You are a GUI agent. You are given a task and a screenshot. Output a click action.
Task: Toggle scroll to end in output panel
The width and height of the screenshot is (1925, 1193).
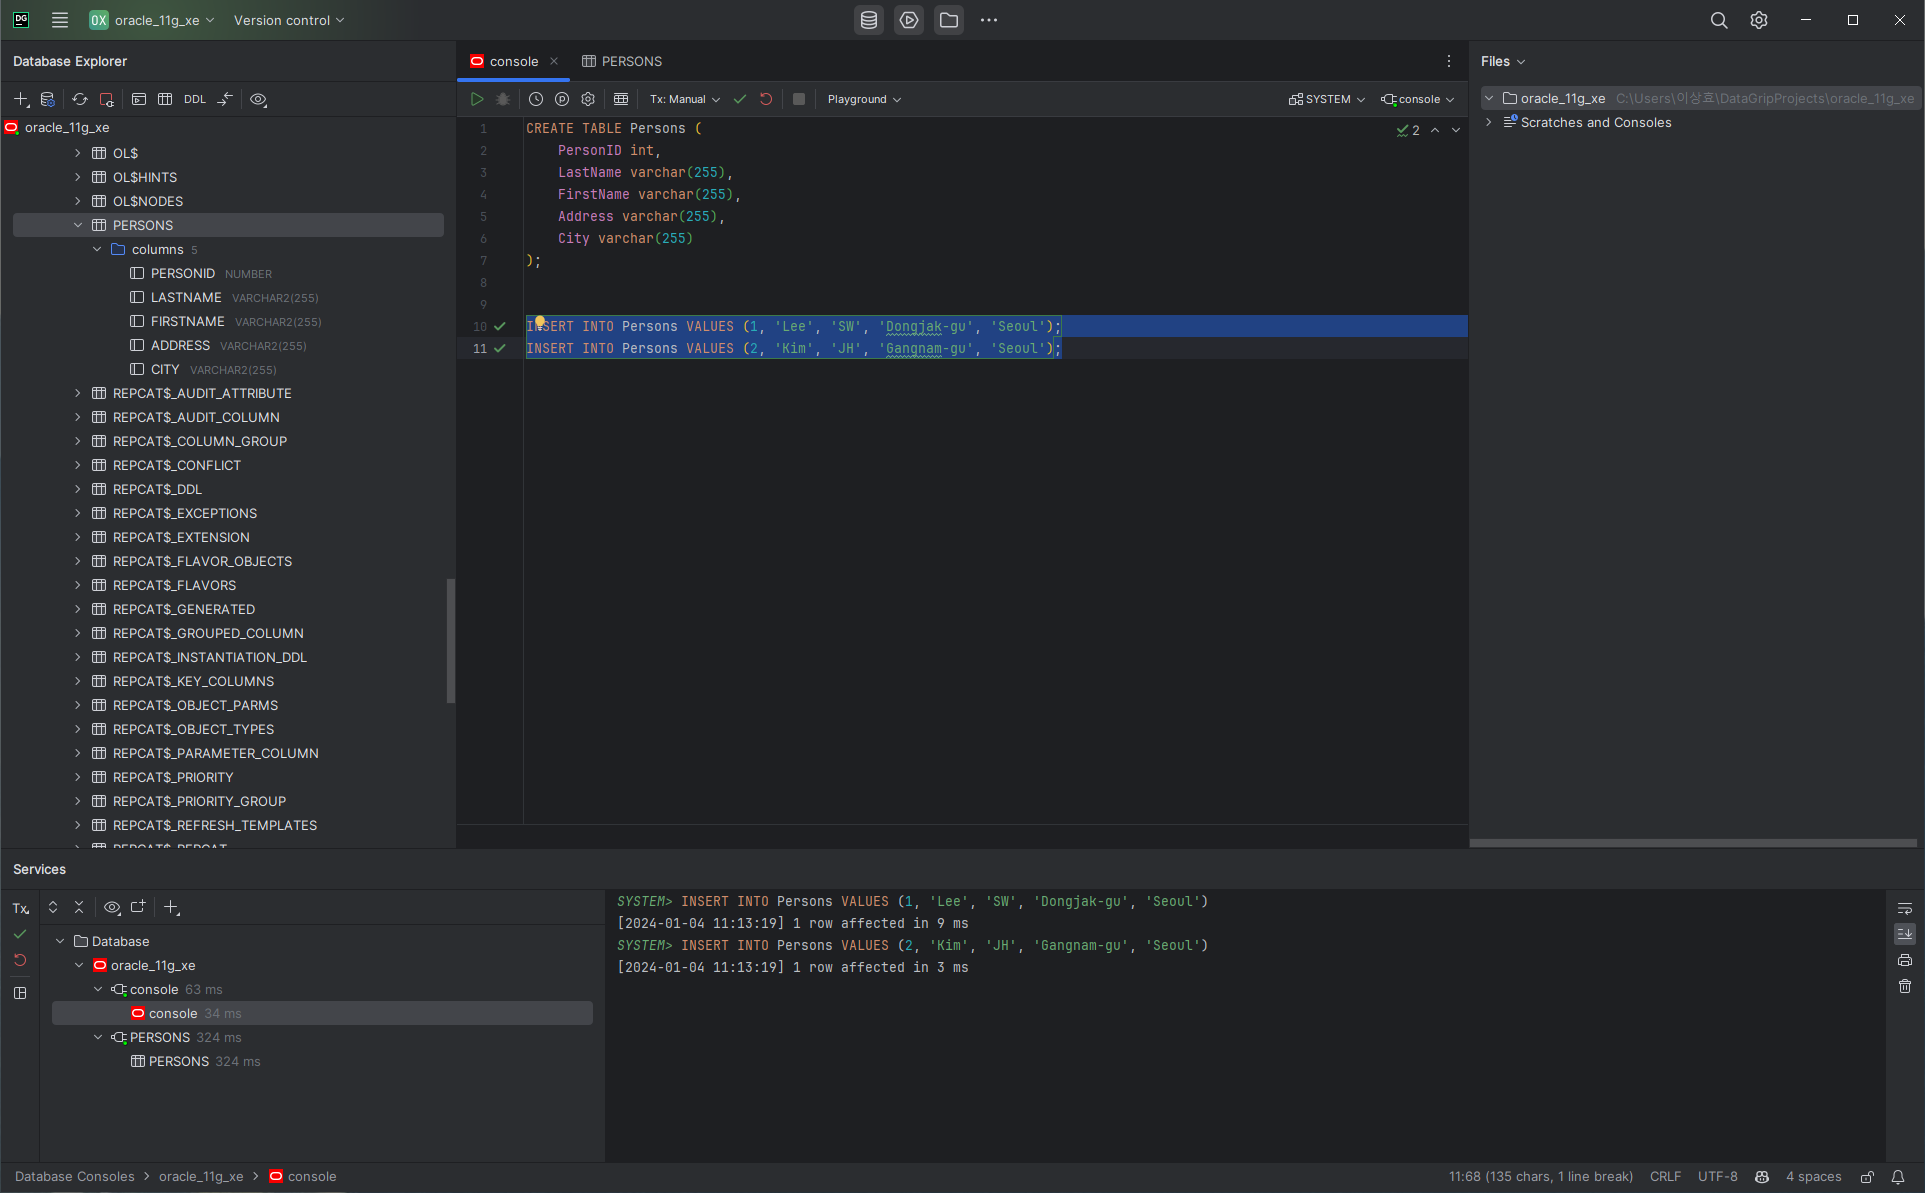coord(1905,933)
